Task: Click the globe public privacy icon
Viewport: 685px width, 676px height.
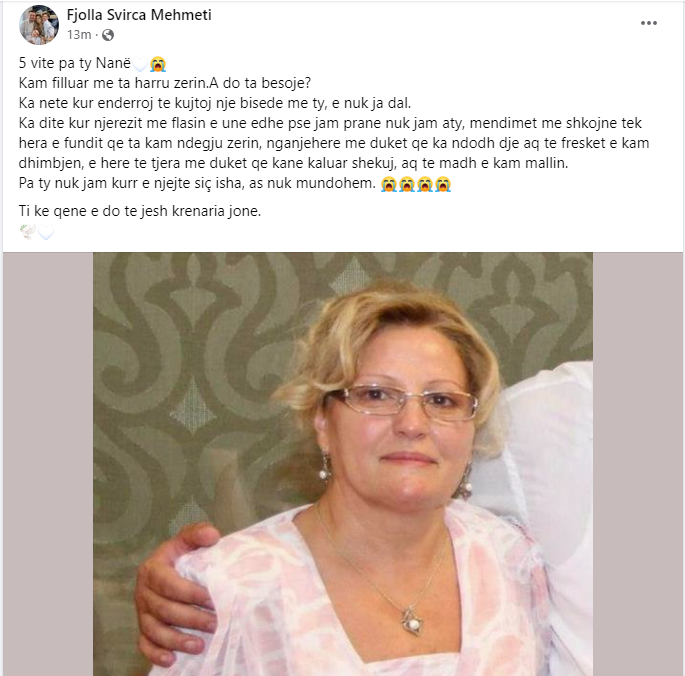Action: point(108,35)
